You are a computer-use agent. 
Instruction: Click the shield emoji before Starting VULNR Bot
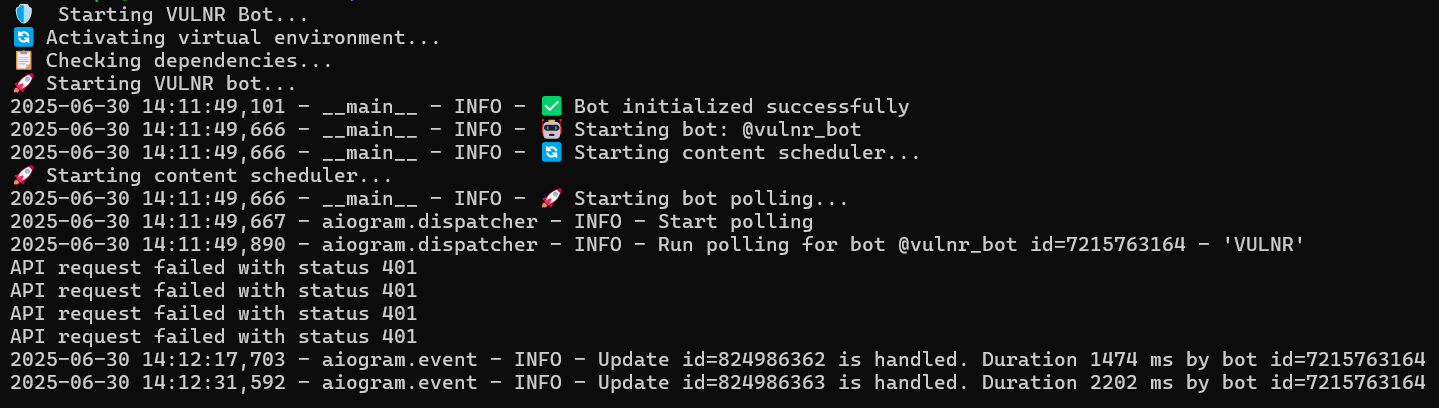tap(23, 15)
